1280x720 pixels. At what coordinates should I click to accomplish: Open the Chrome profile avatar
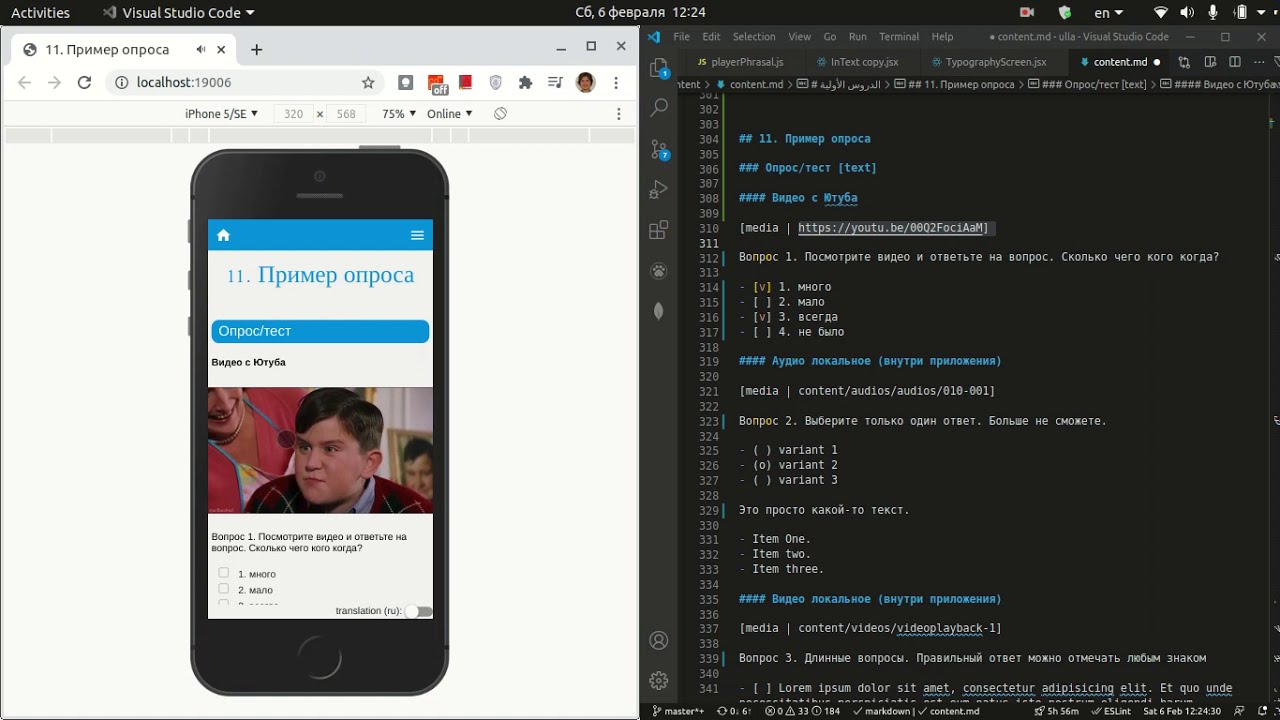click(586, 83)
